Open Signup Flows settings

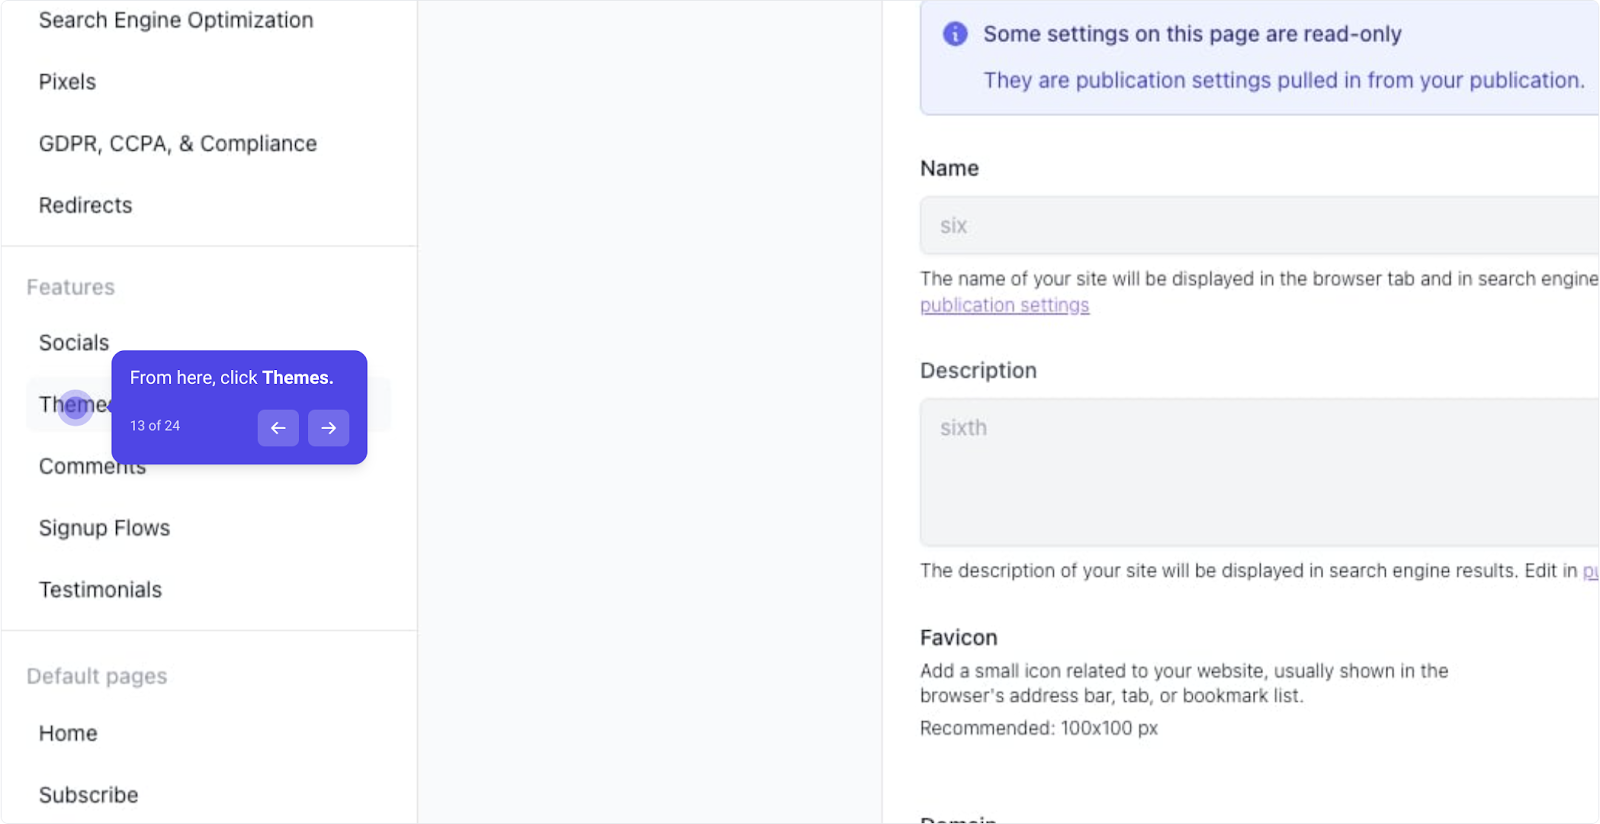click(x=104, y=528)
